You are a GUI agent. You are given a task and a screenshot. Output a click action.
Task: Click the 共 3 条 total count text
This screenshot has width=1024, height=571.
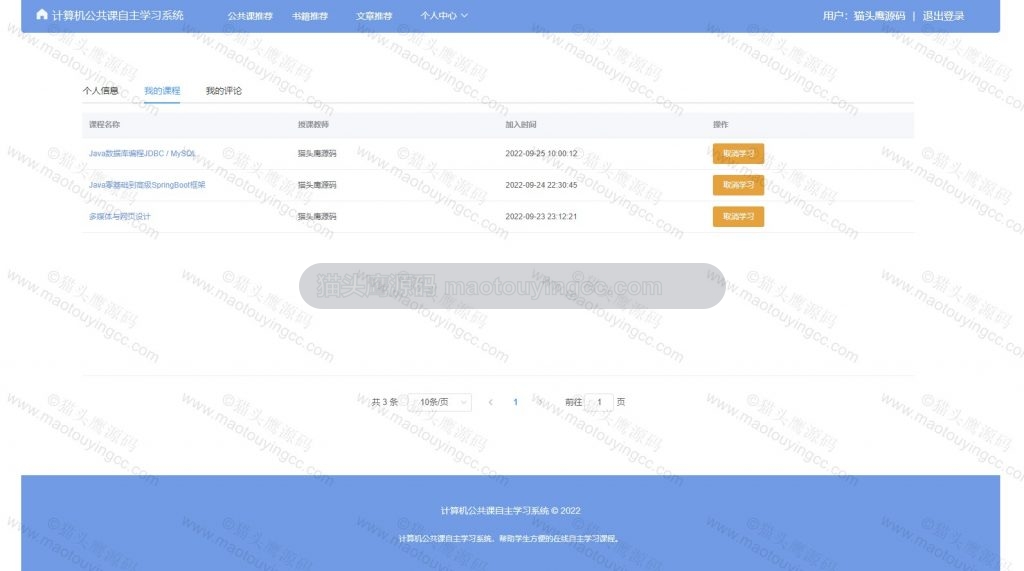pyautogui.click(x=385, y=402)
